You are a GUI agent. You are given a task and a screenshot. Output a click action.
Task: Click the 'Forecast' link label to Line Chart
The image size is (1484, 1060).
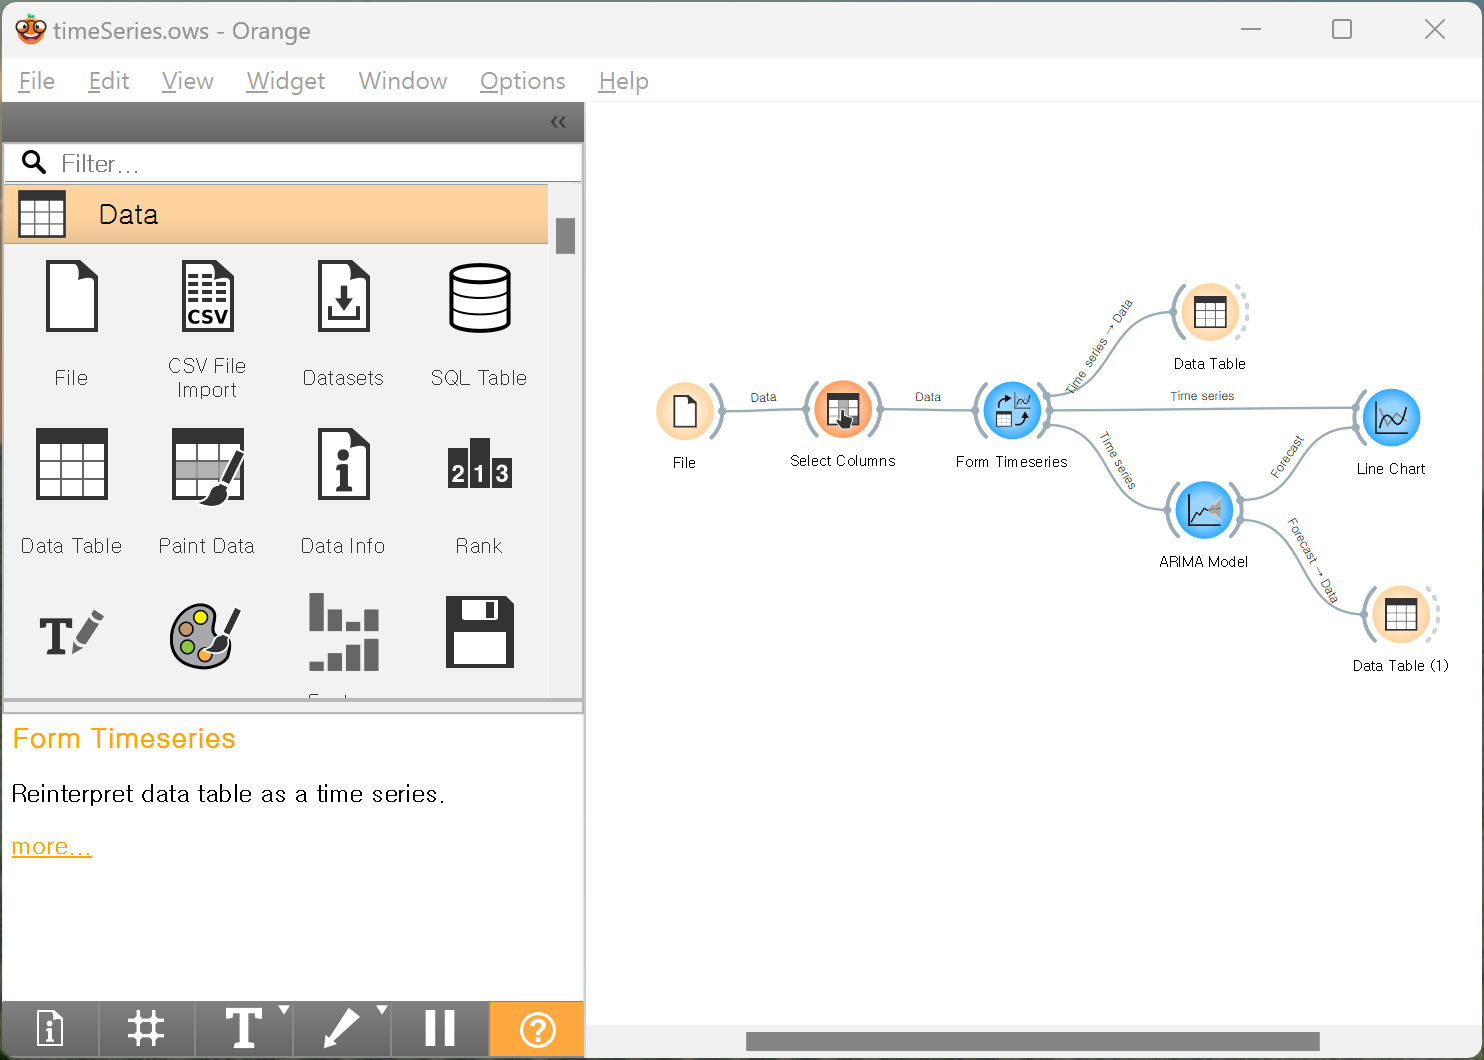click(1287, 457)
